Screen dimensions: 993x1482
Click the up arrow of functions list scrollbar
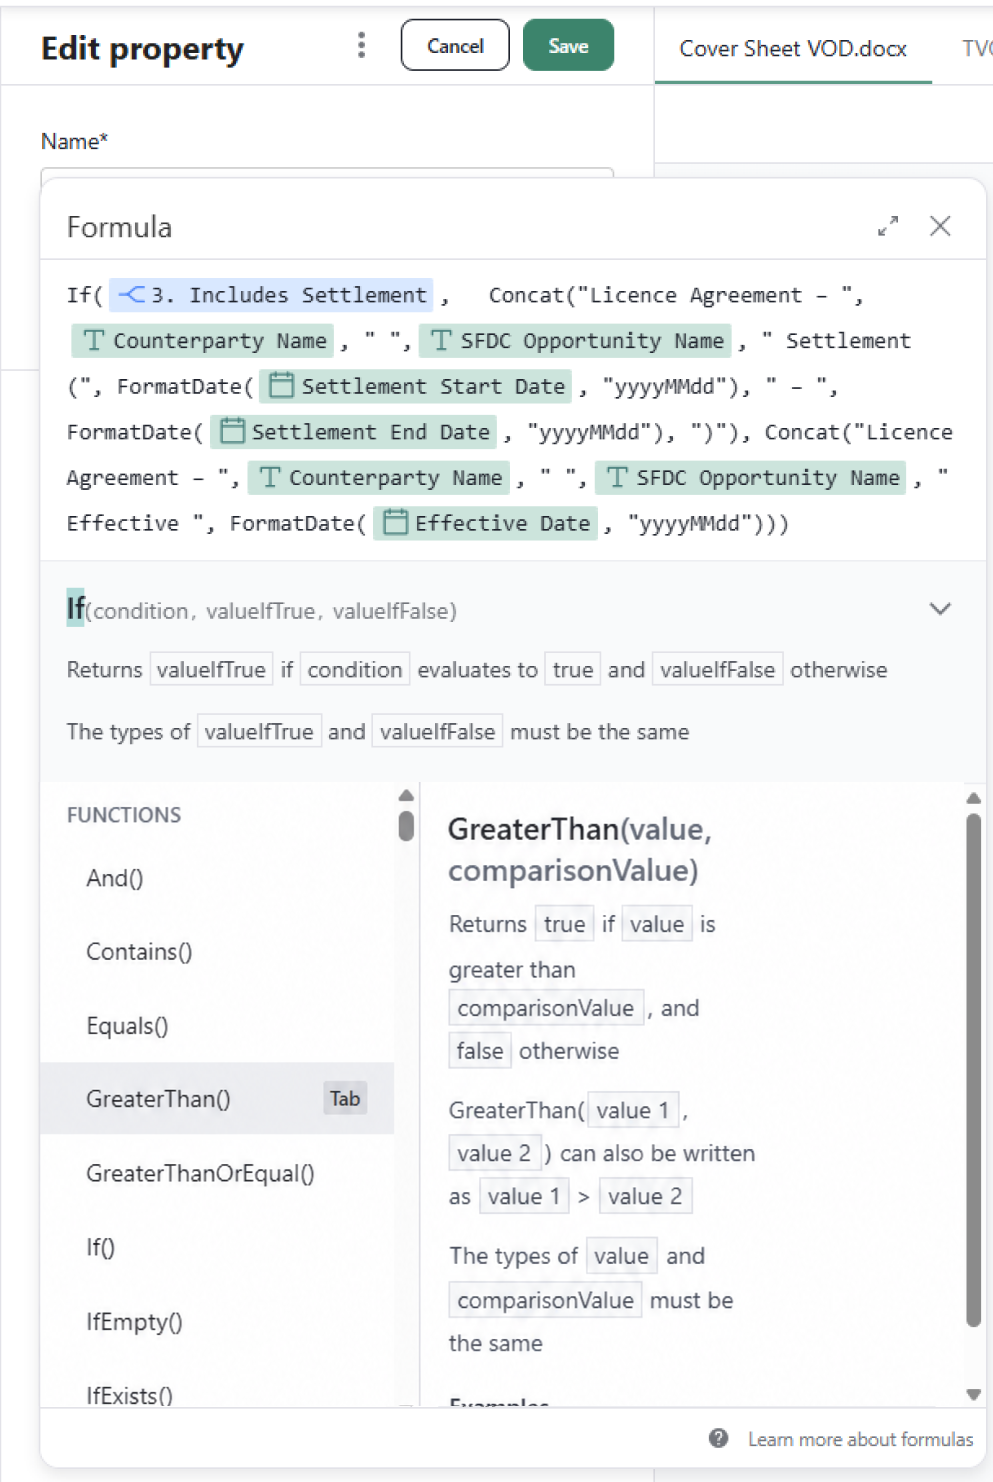(406, 796)
